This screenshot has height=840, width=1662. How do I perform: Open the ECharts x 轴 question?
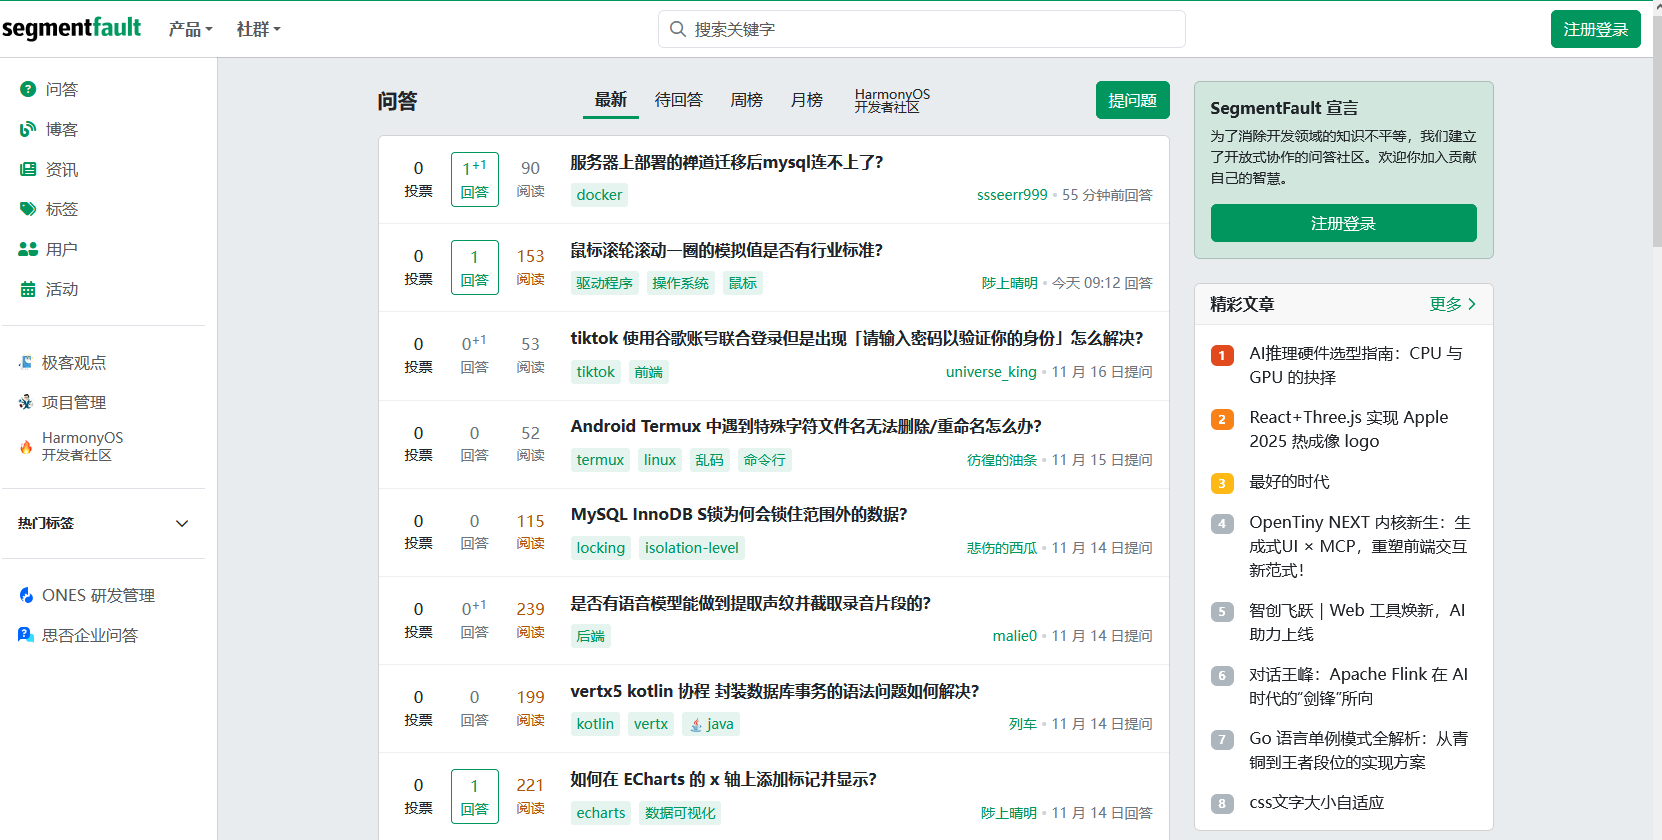click(724, 779)
